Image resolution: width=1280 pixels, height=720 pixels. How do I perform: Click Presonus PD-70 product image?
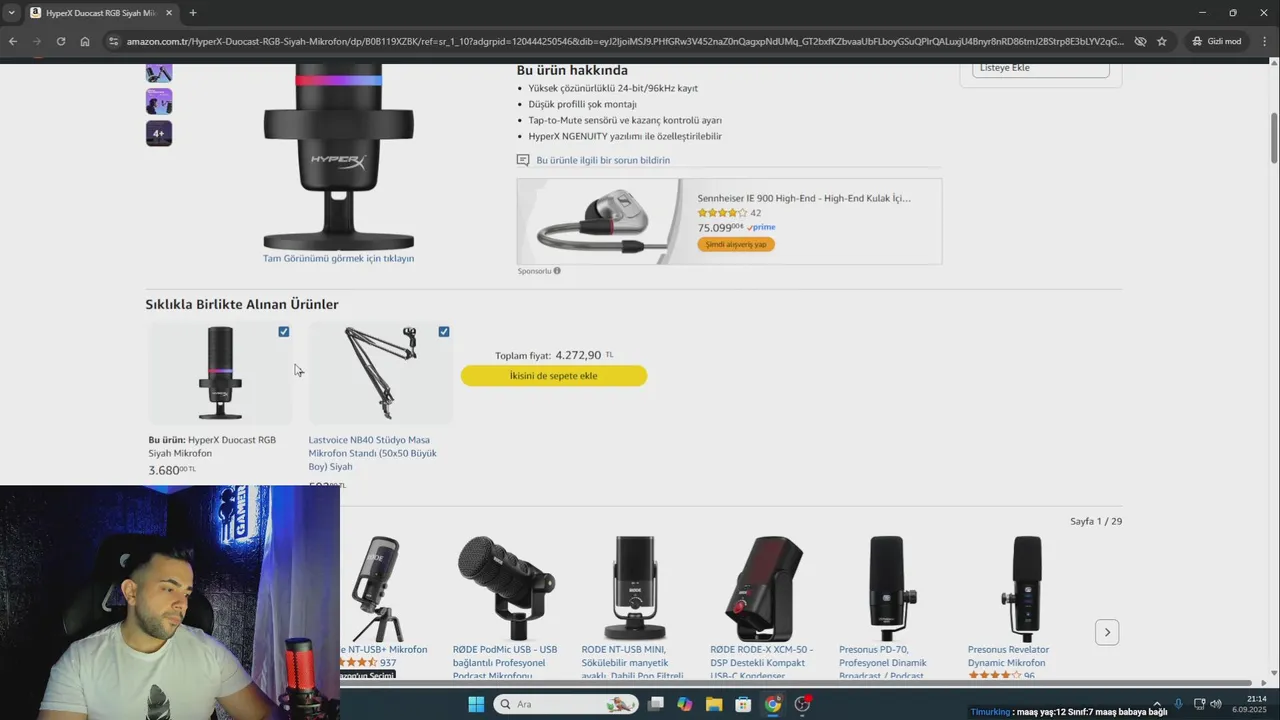(x=892, y=587)
